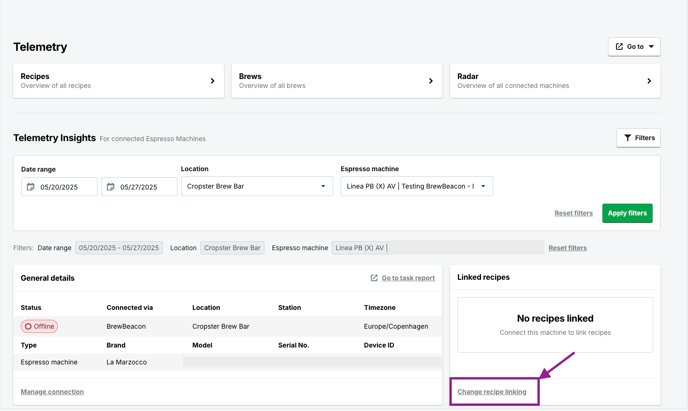Click the chevron arrow on Recipes card
This screenshot has height=411, width=688.
point(212,81)
